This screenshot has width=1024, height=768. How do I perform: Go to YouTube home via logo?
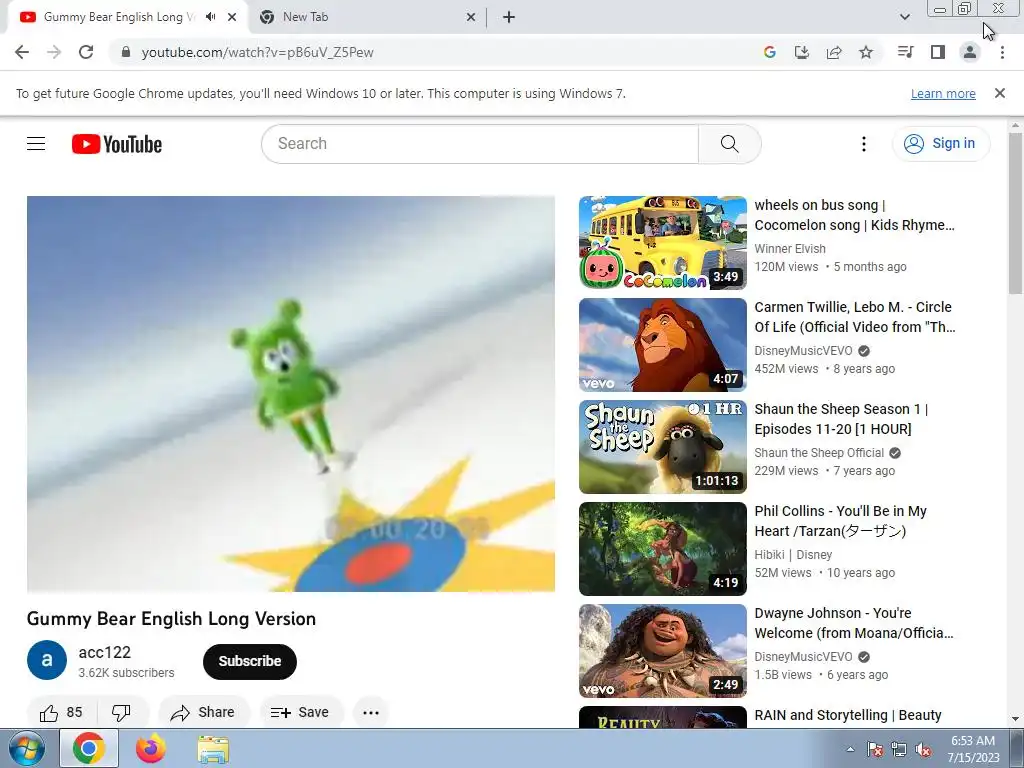click(x=117, y=144)
